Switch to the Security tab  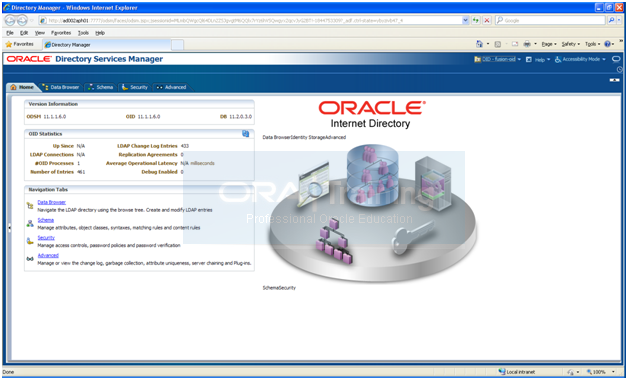pyautogui.click(x=135, y=87)
